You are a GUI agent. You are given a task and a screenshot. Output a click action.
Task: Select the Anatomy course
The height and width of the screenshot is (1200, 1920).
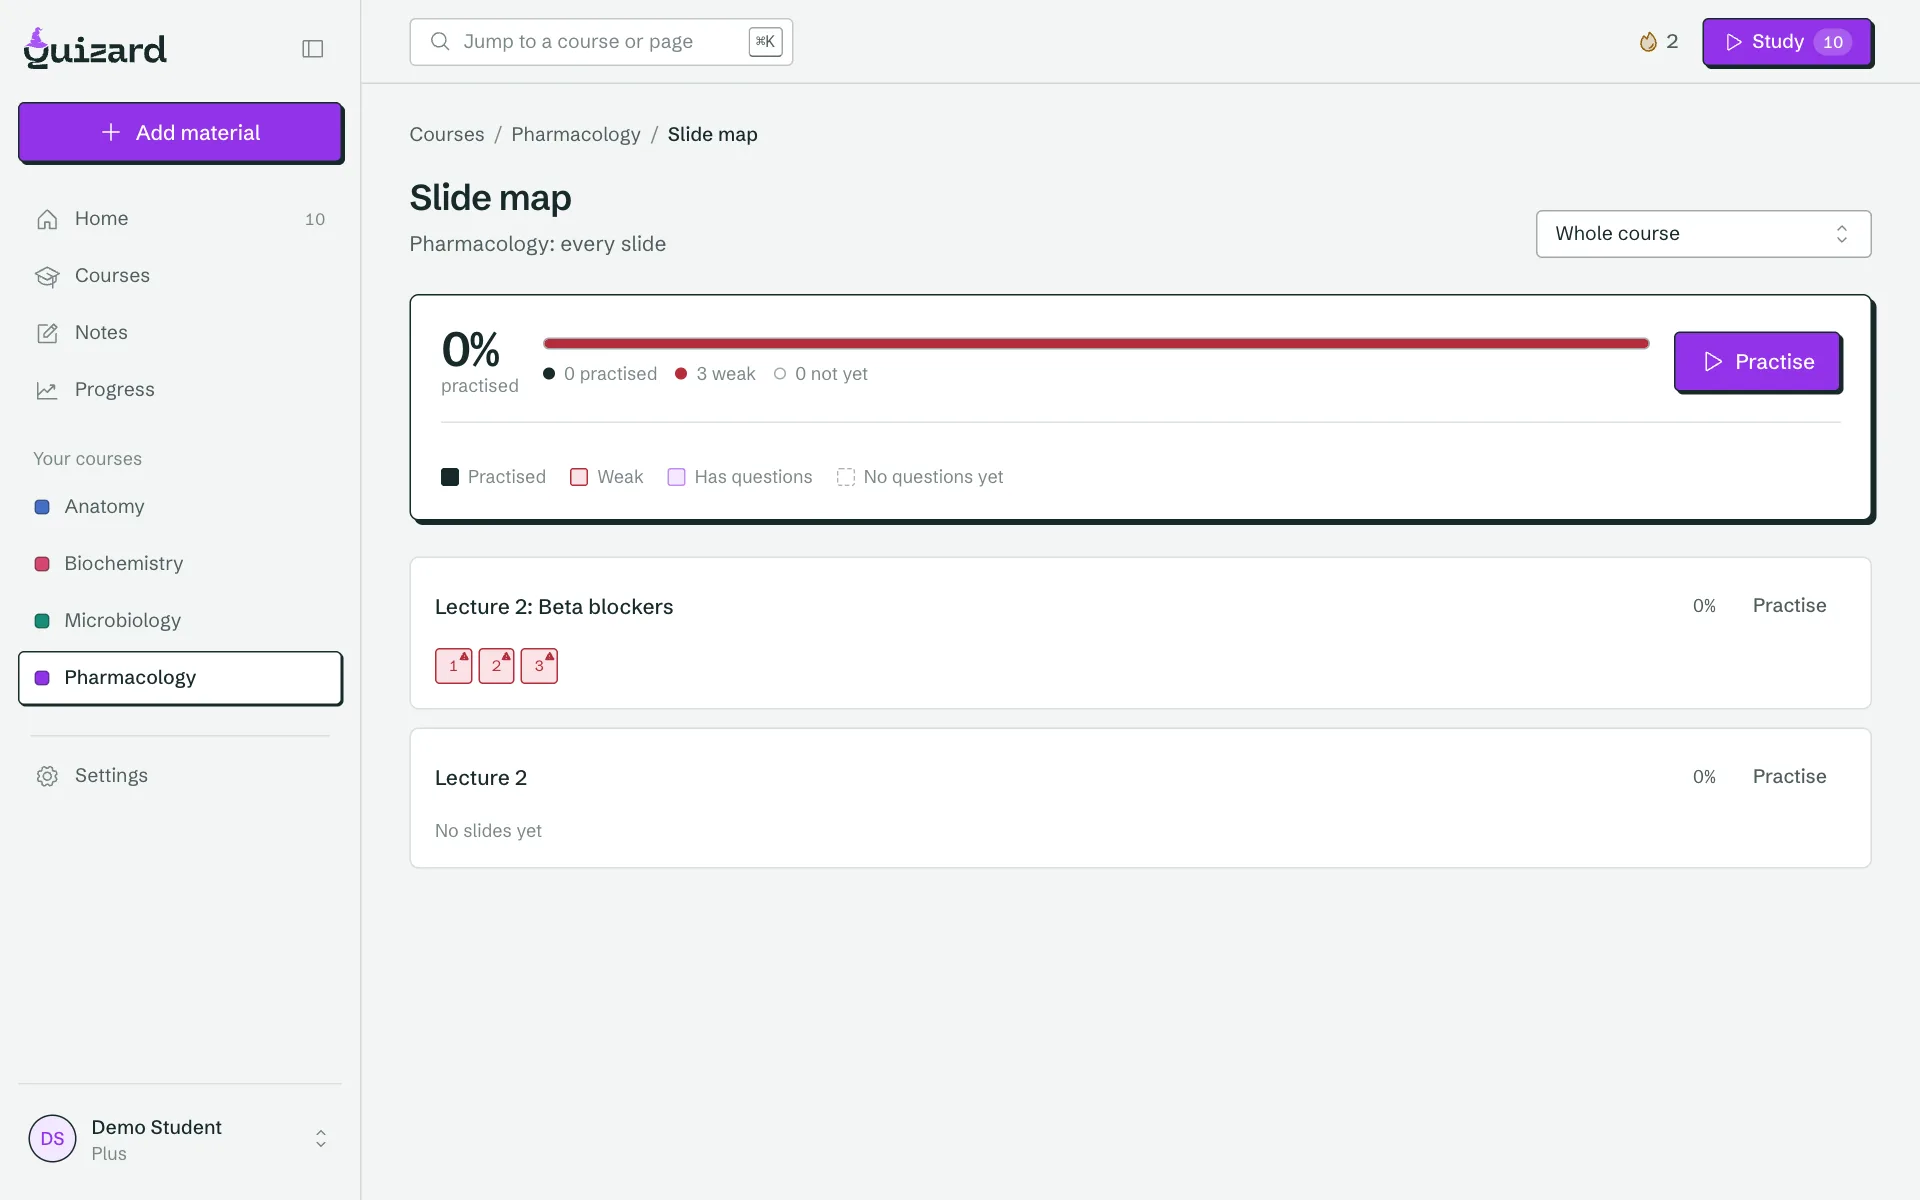pos(180,507)
